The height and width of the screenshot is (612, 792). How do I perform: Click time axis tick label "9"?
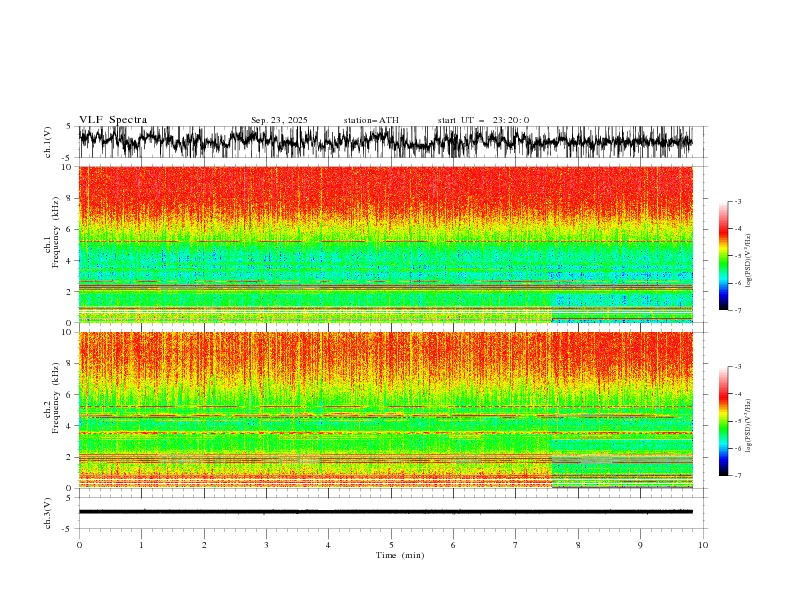point(640,545)
